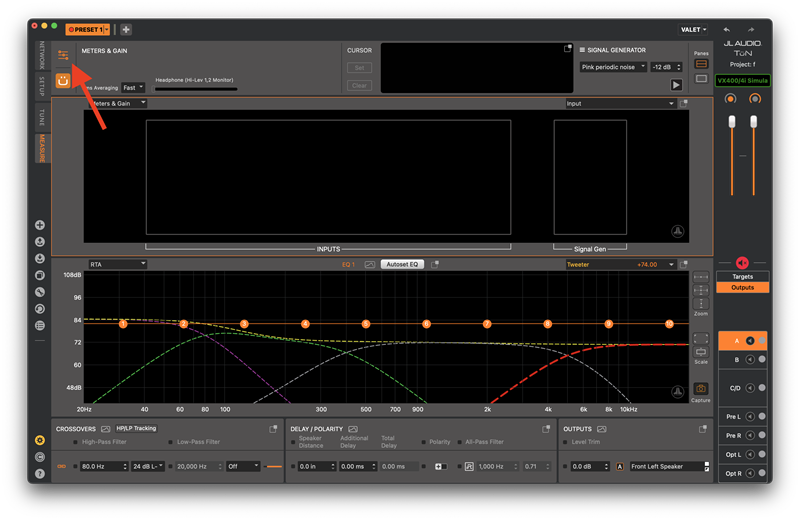Click the 80.0 Hz high-pass frequency field
Image resolution: width=800 pixels, height=520 pixels.
pos(104,466)
